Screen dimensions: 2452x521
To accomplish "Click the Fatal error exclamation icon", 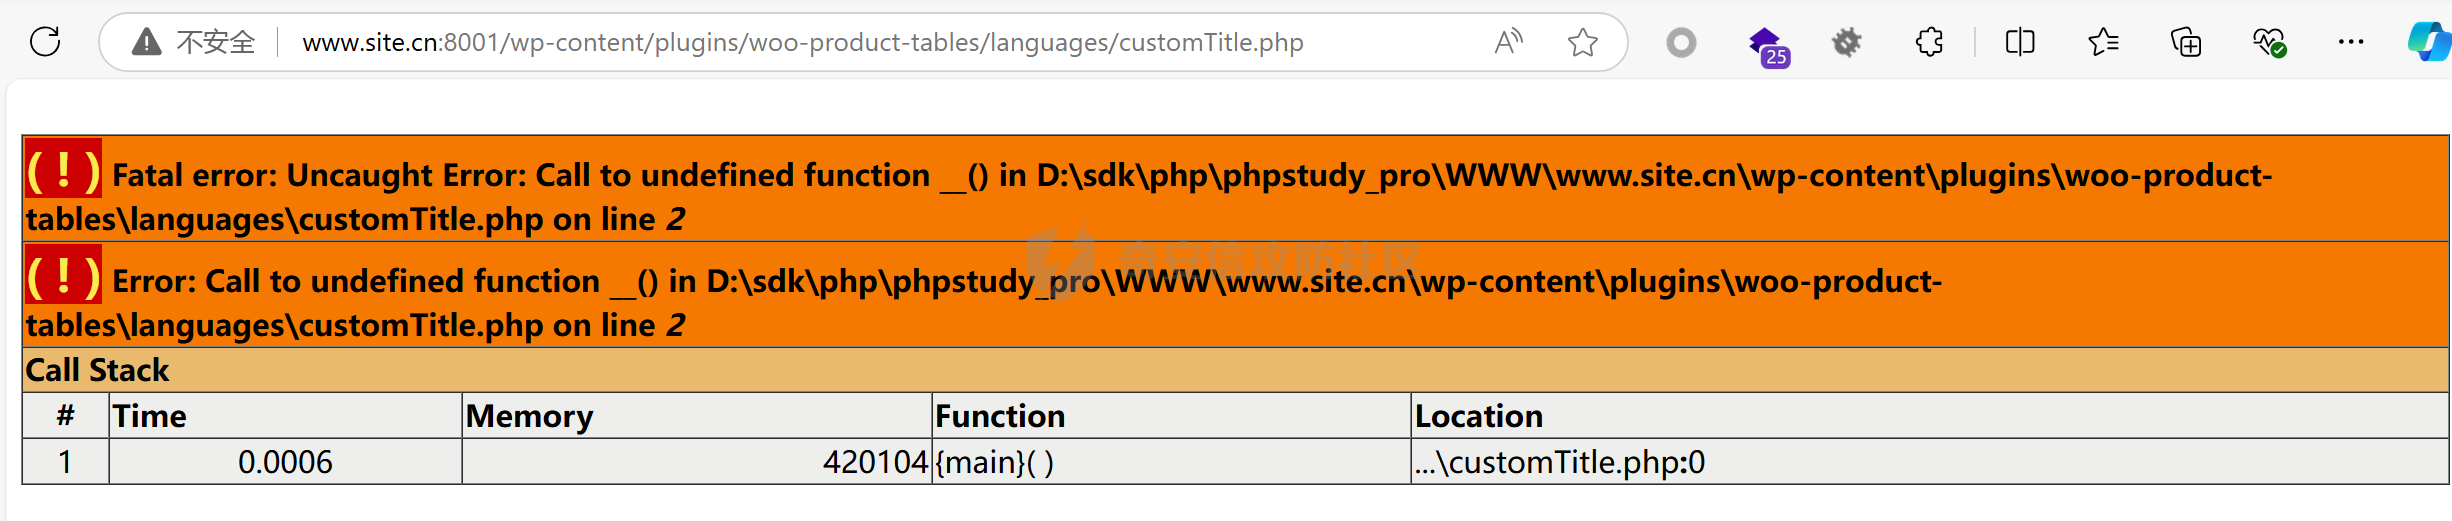I will point(63,170).
